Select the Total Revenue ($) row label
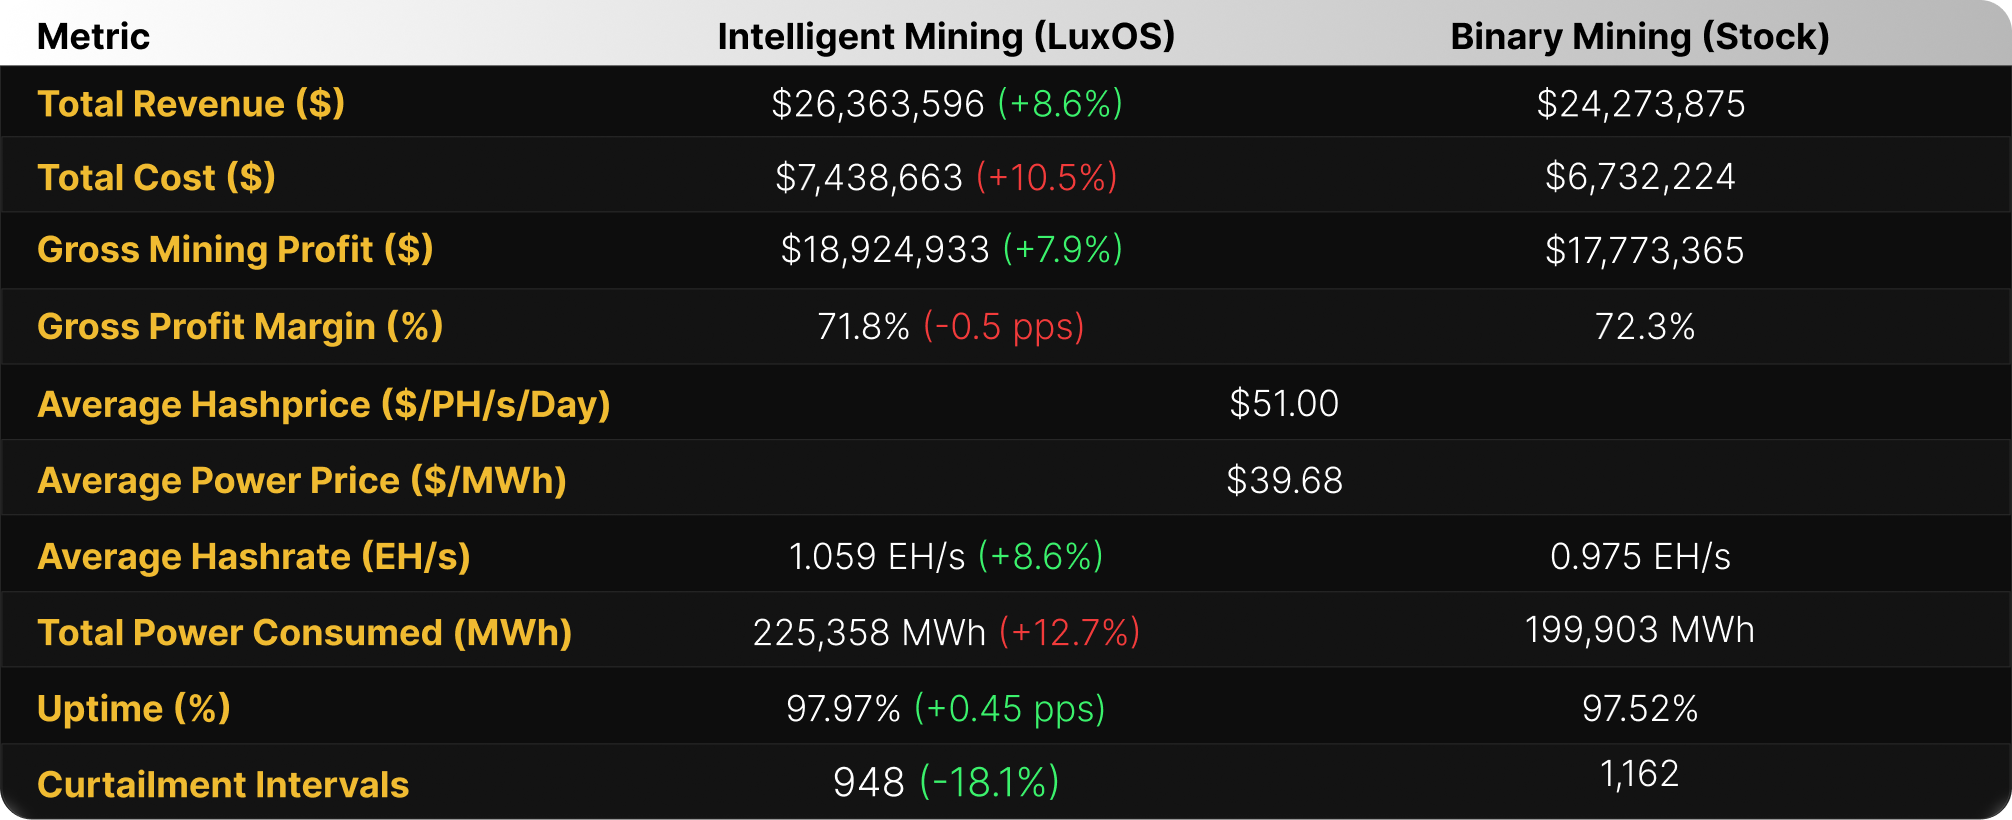The width and height of the screenshot is (2012, 820). (191, 104)
